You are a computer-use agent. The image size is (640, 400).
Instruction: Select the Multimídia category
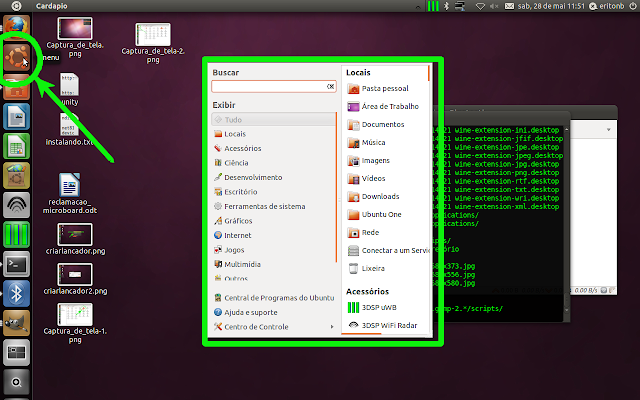[273, 264]
